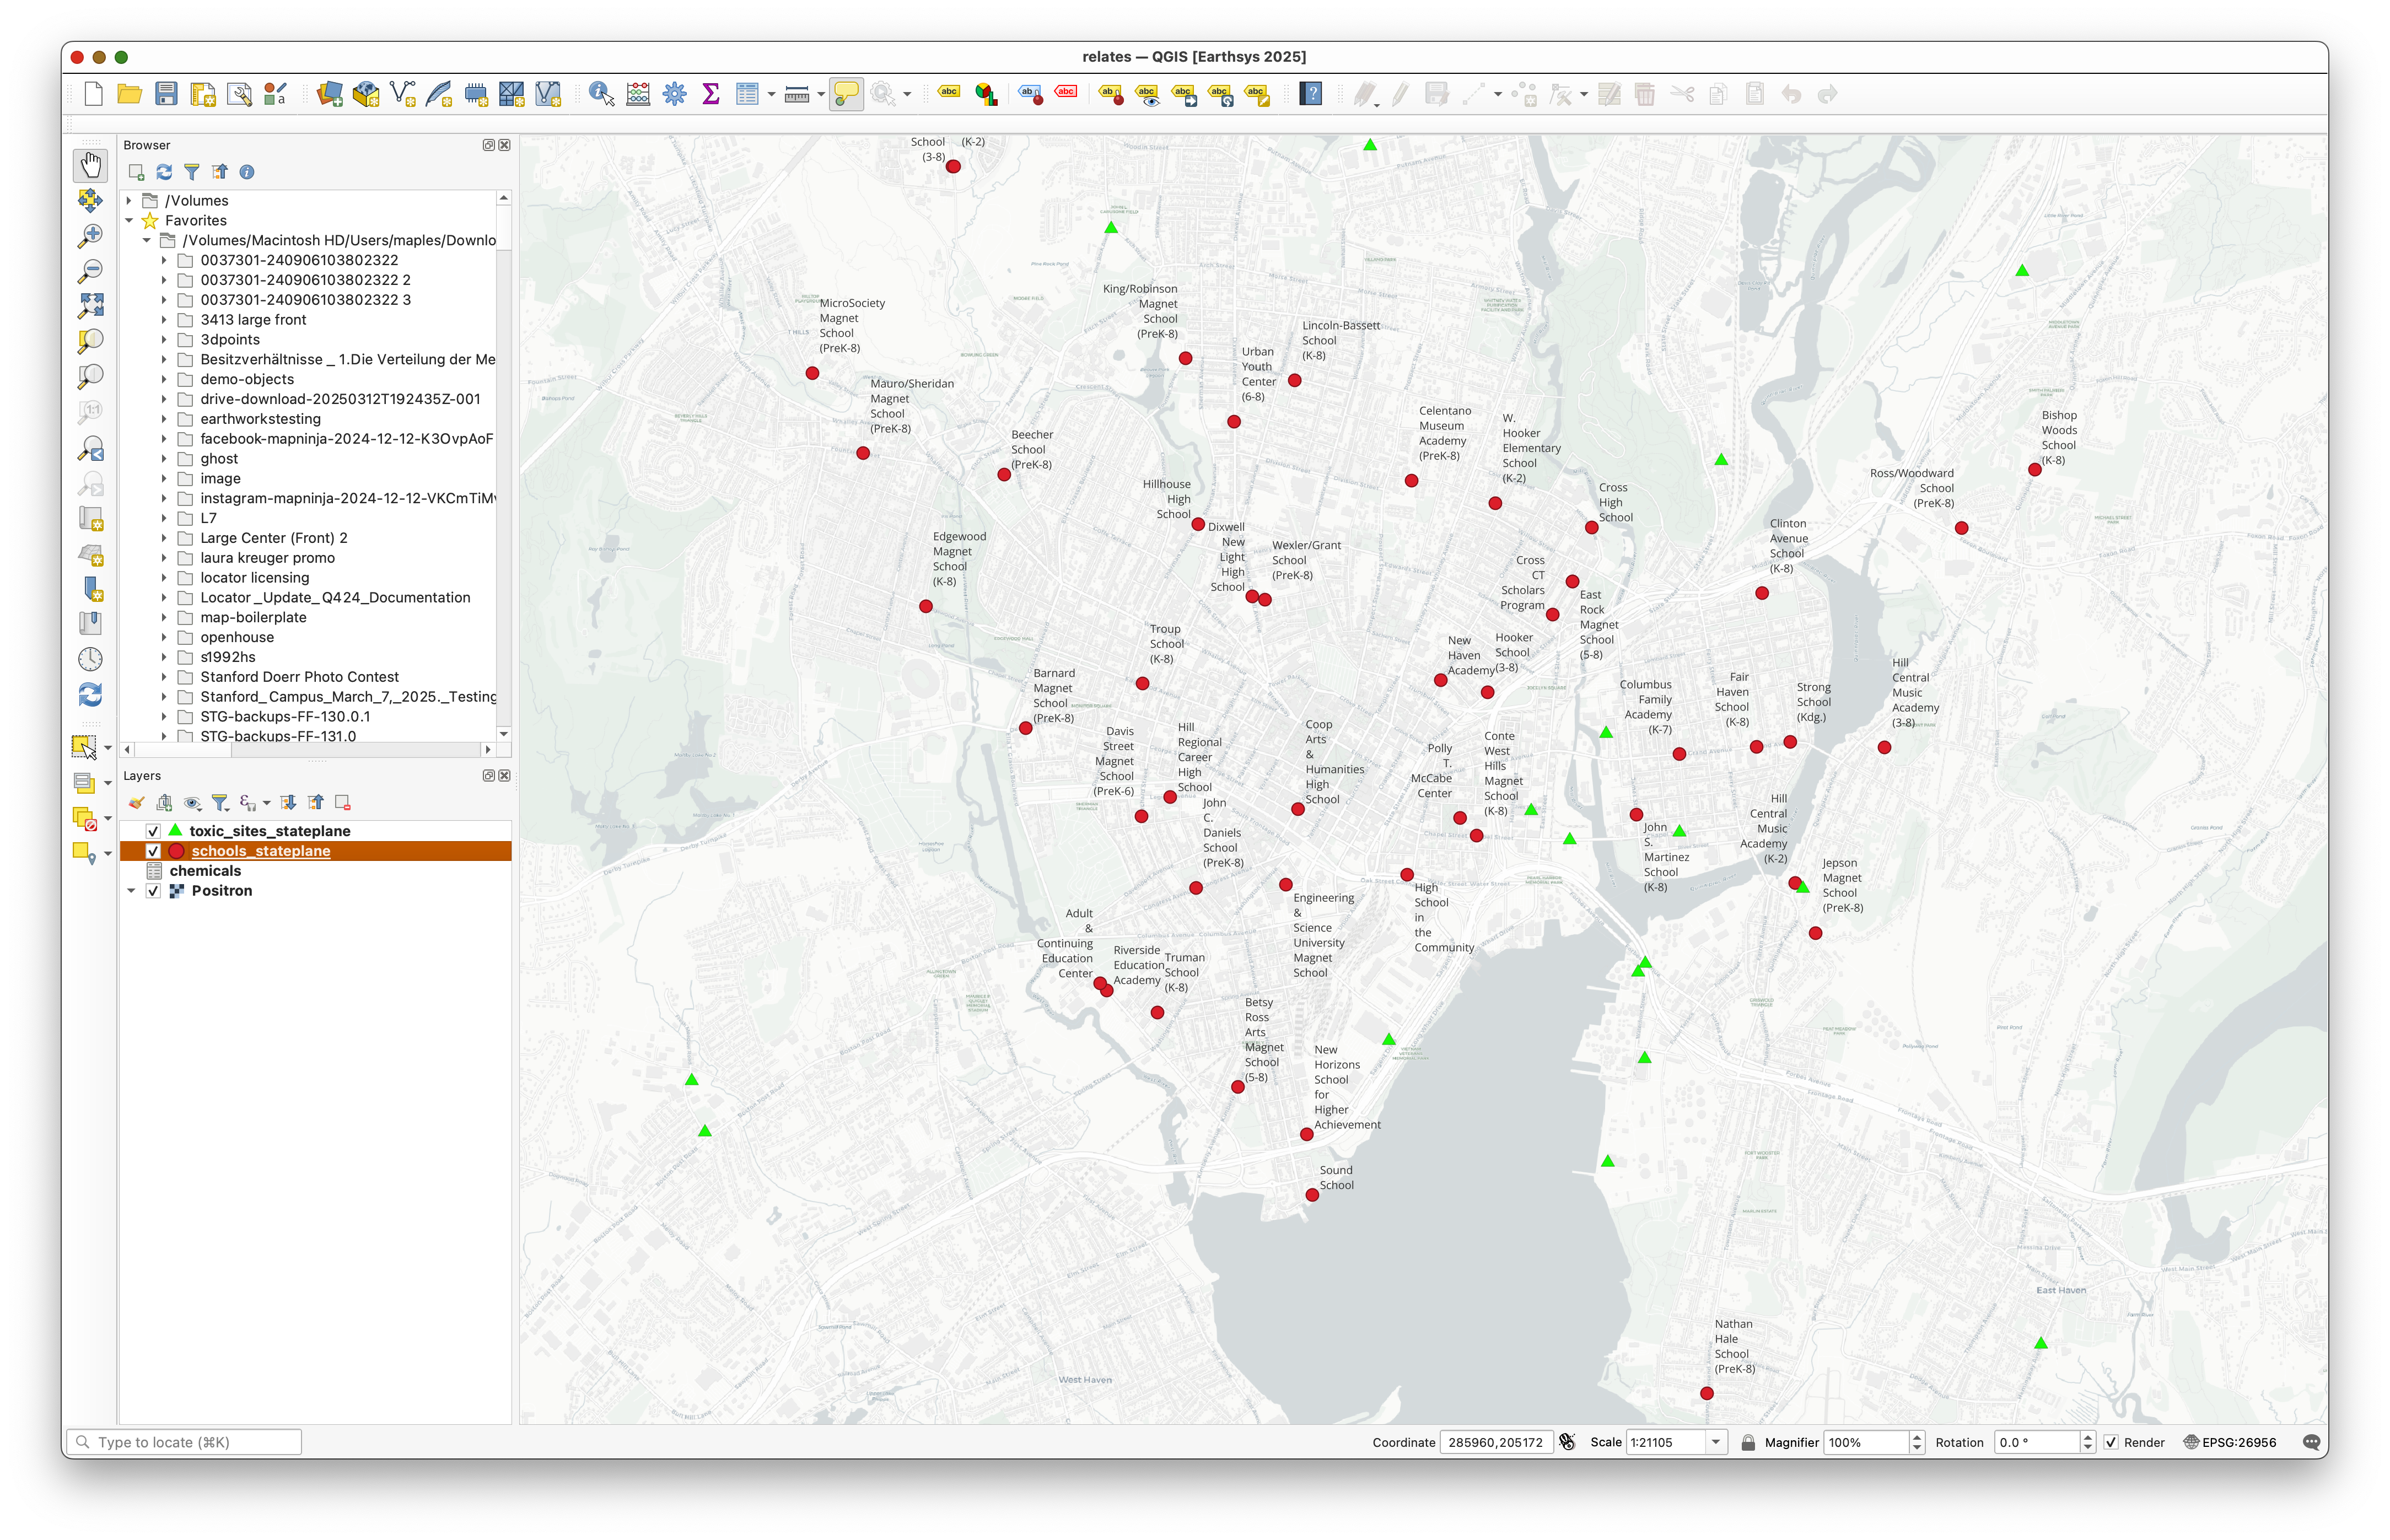Select the Pan Map hand tool

coord(90,165)
